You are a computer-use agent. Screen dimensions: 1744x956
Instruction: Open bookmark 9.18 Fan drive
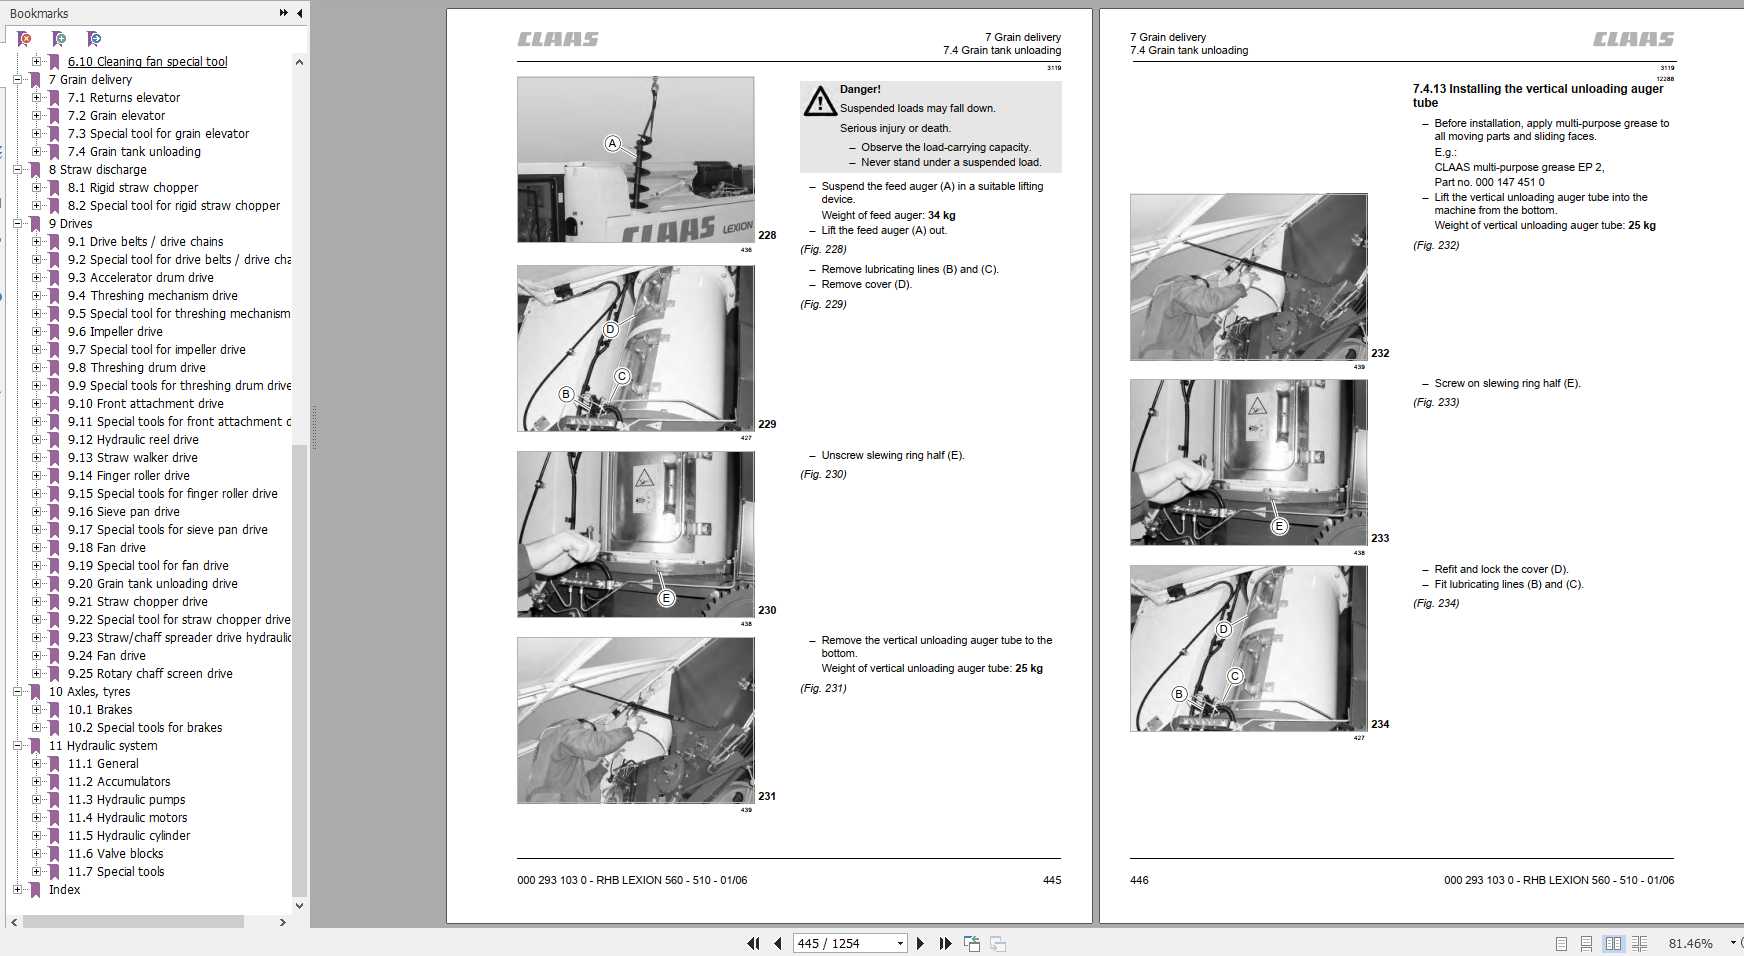pos(107,548)
